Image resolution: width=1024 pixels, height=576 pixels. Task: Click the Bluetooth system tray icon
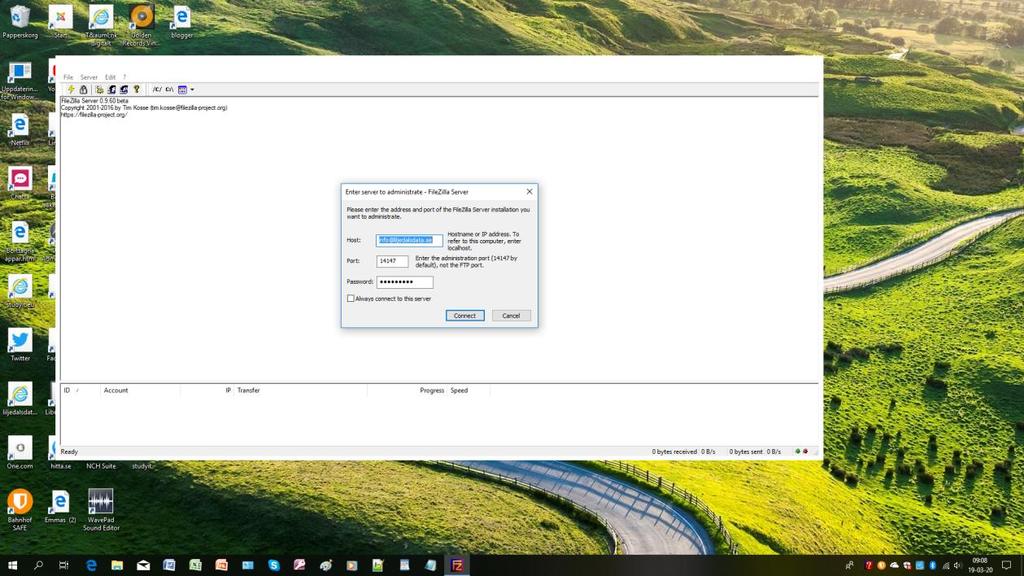point(933,566)
